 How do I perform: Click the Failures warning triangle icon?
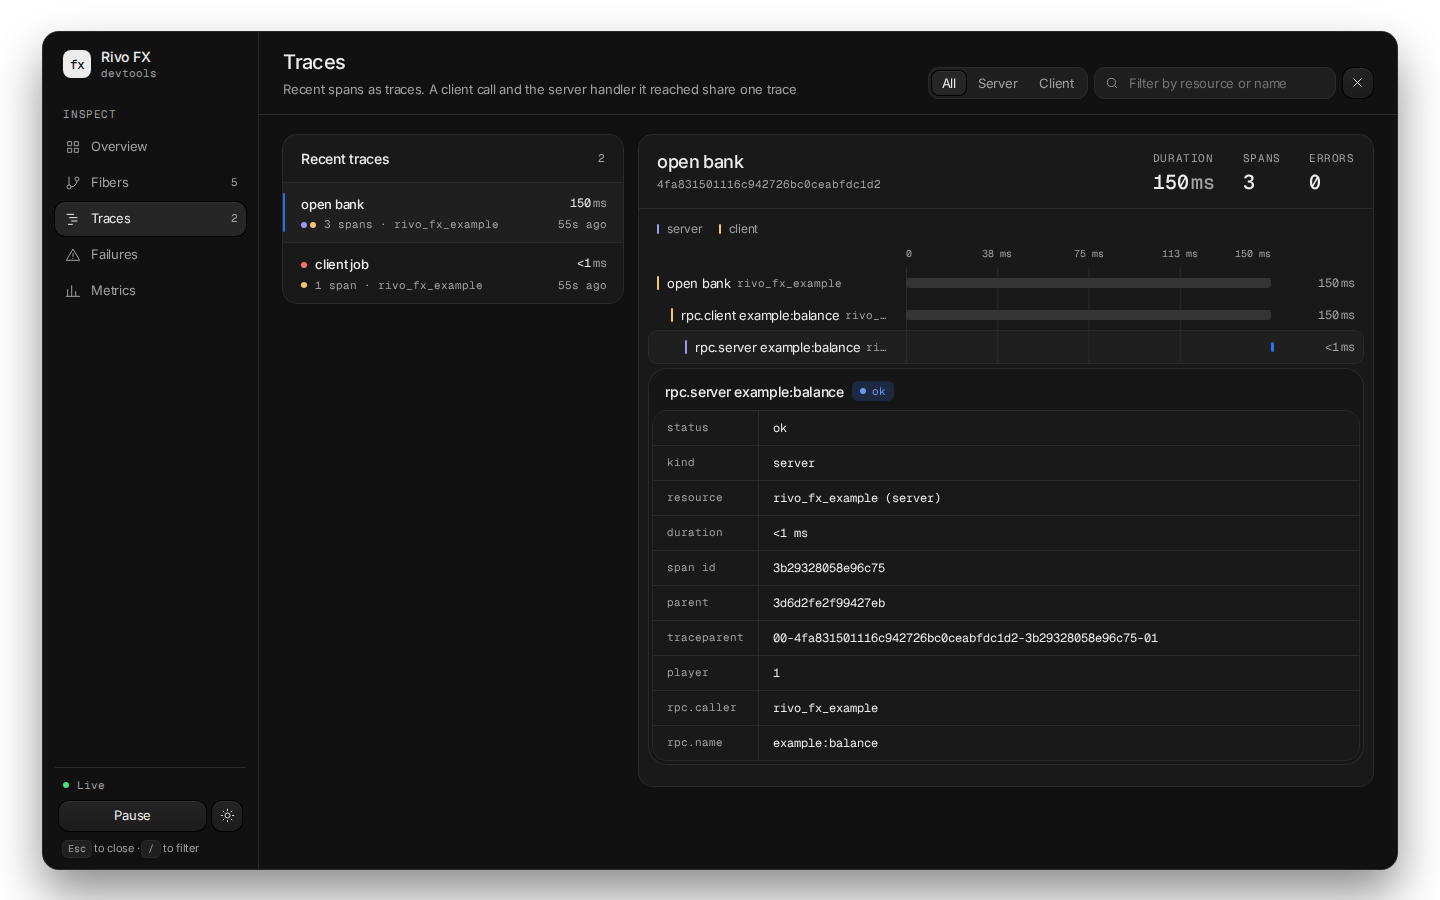click(x=73, y=255)
